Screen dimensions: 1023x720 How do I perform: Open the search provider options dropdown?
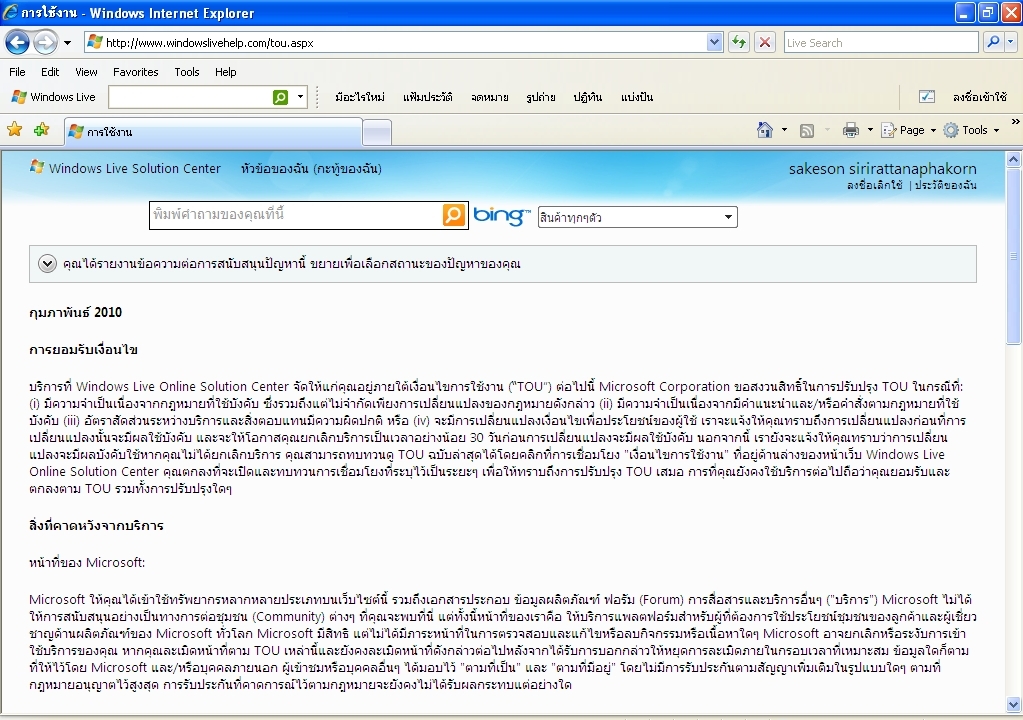click(x=1011, y=43)
